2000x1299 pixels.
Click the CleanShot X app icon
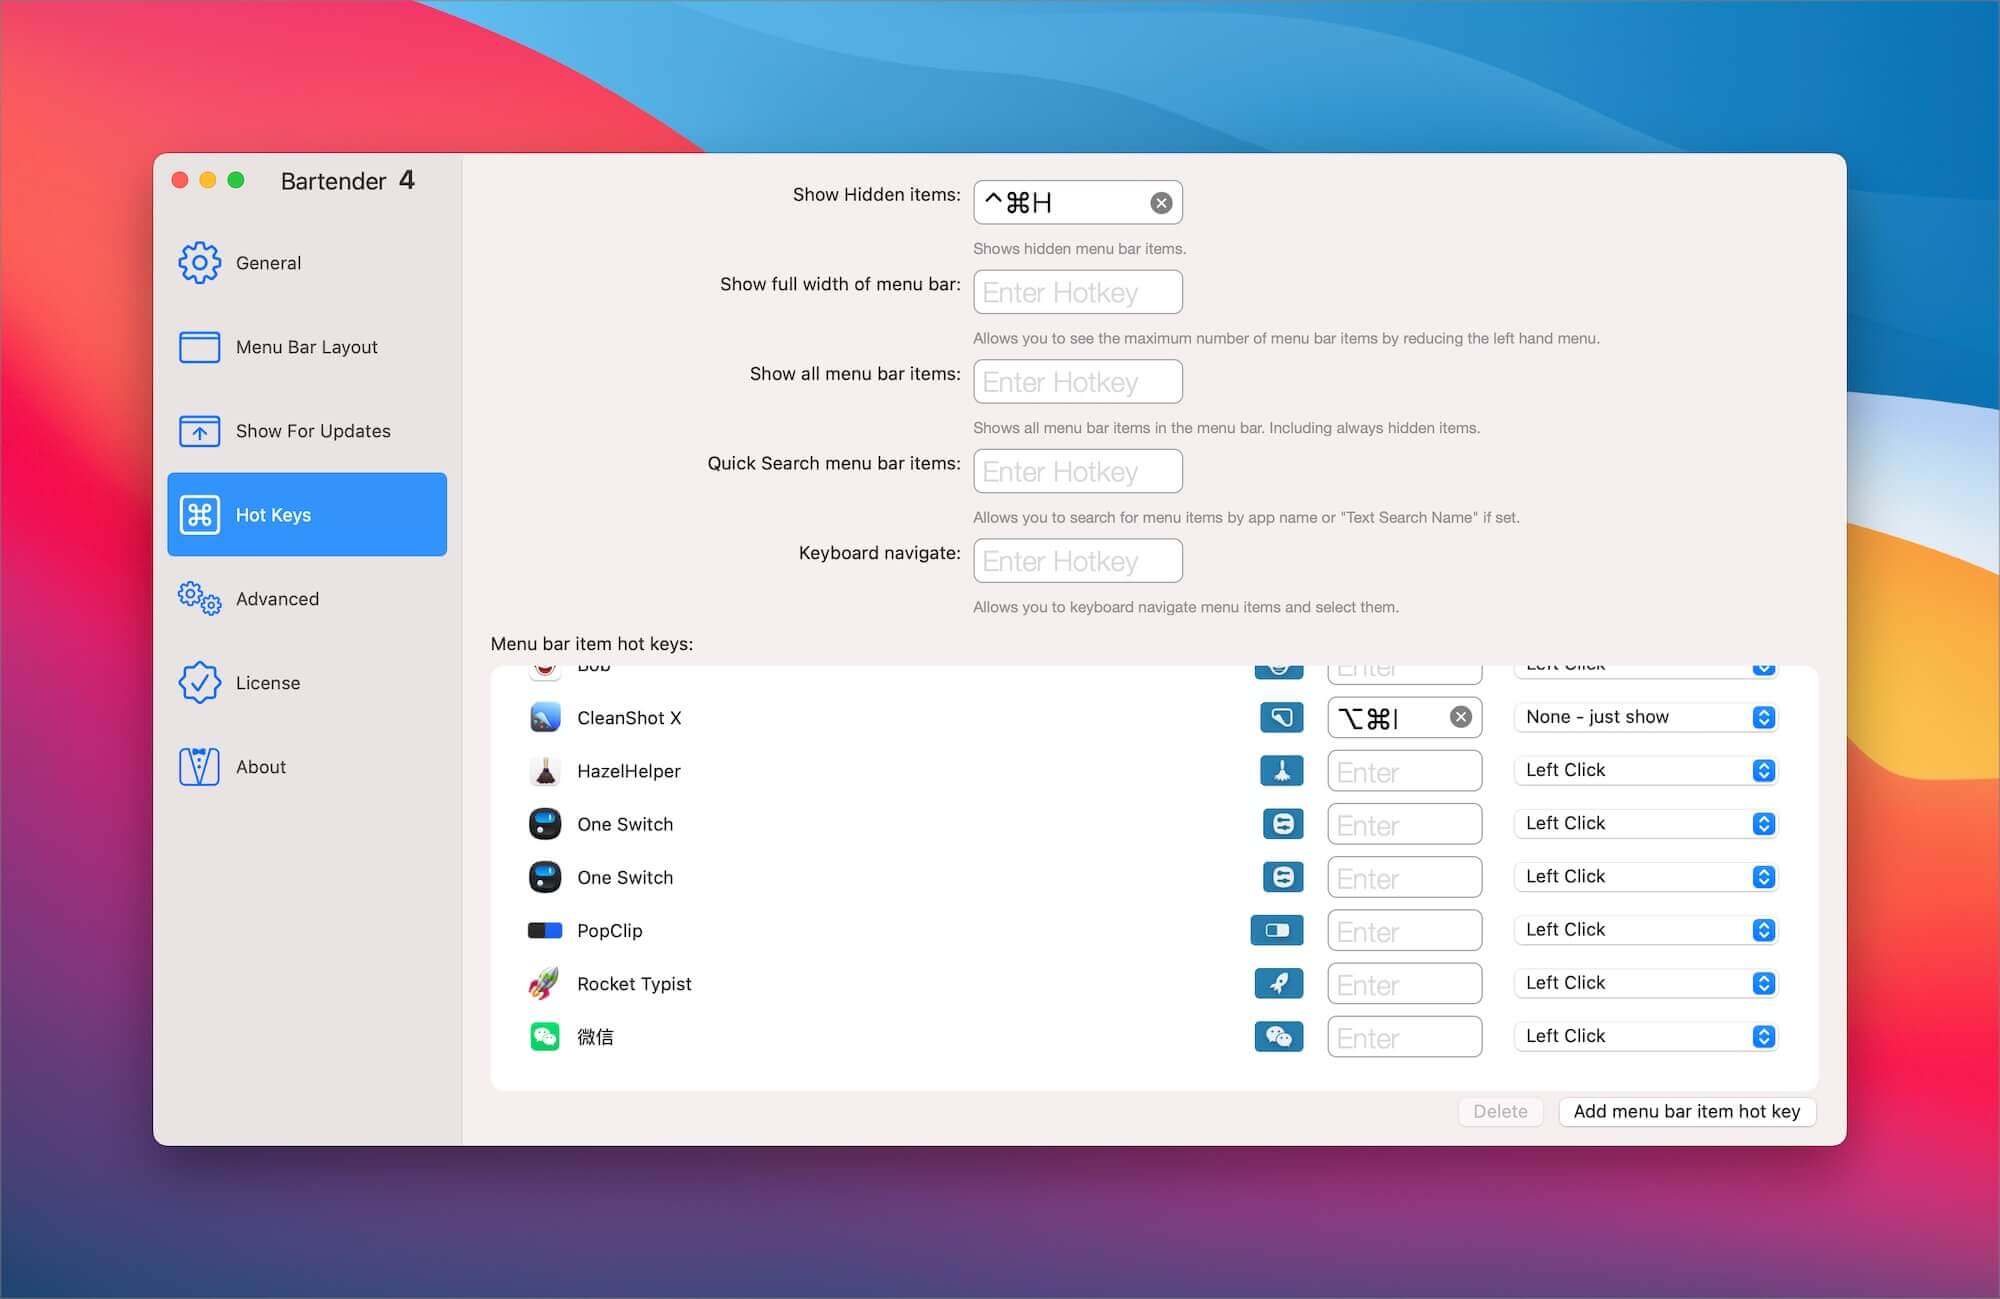tap(545, 718)
